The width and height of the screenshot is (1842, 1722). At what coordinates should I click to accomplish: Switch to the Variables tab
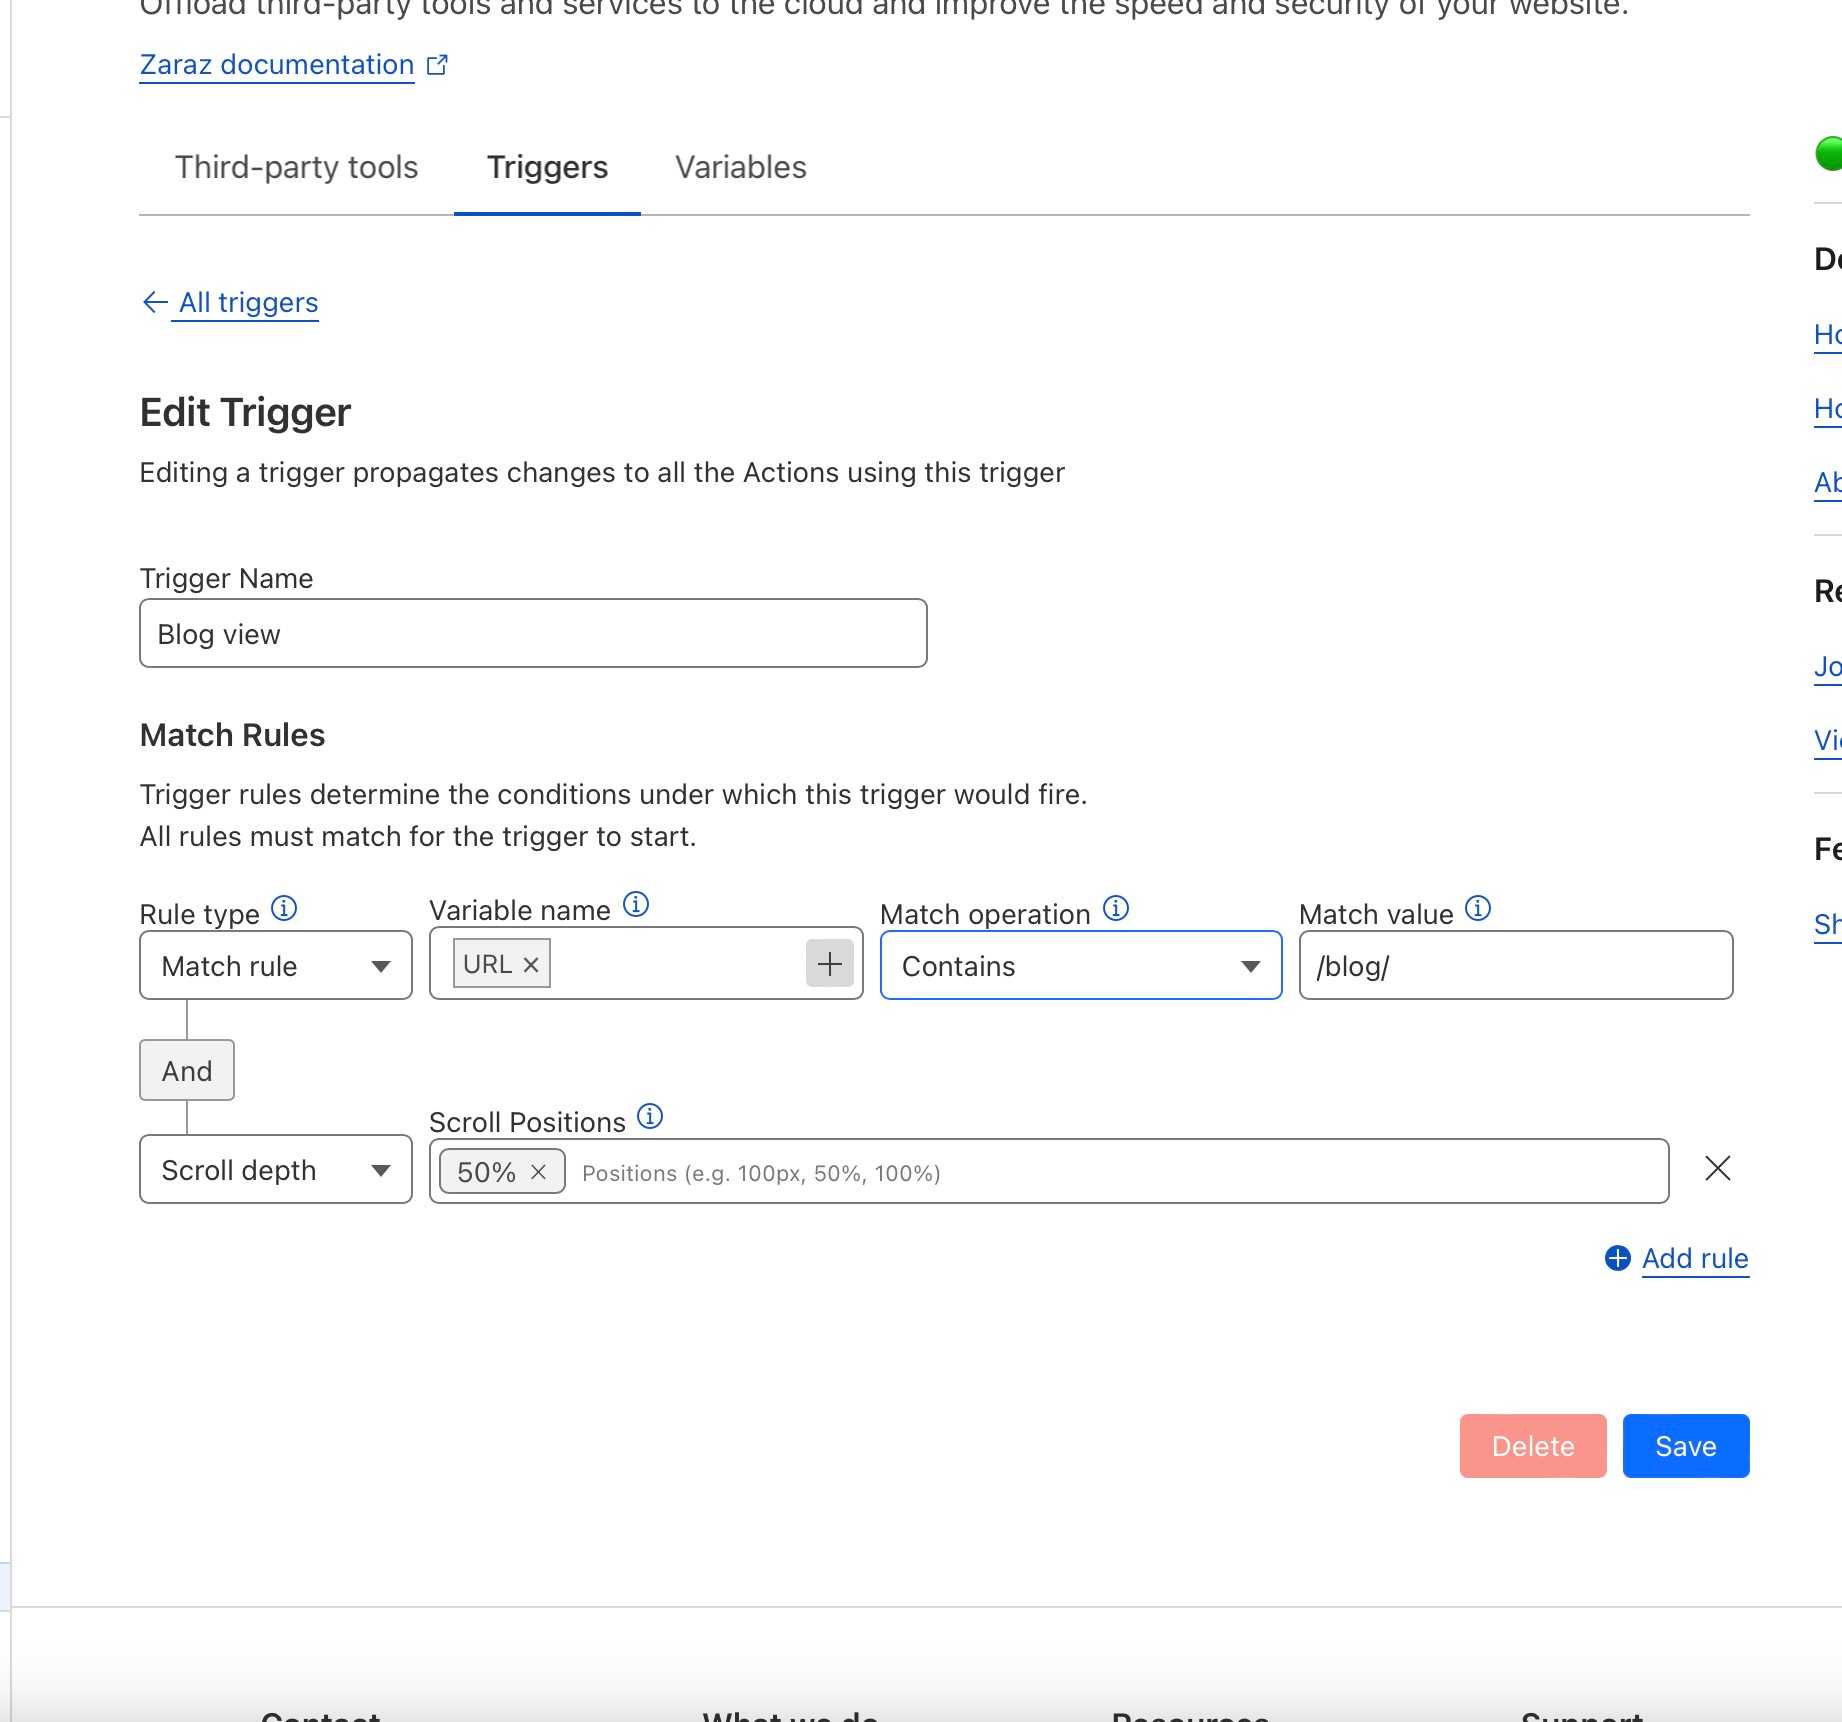click(x=740, y=167)
